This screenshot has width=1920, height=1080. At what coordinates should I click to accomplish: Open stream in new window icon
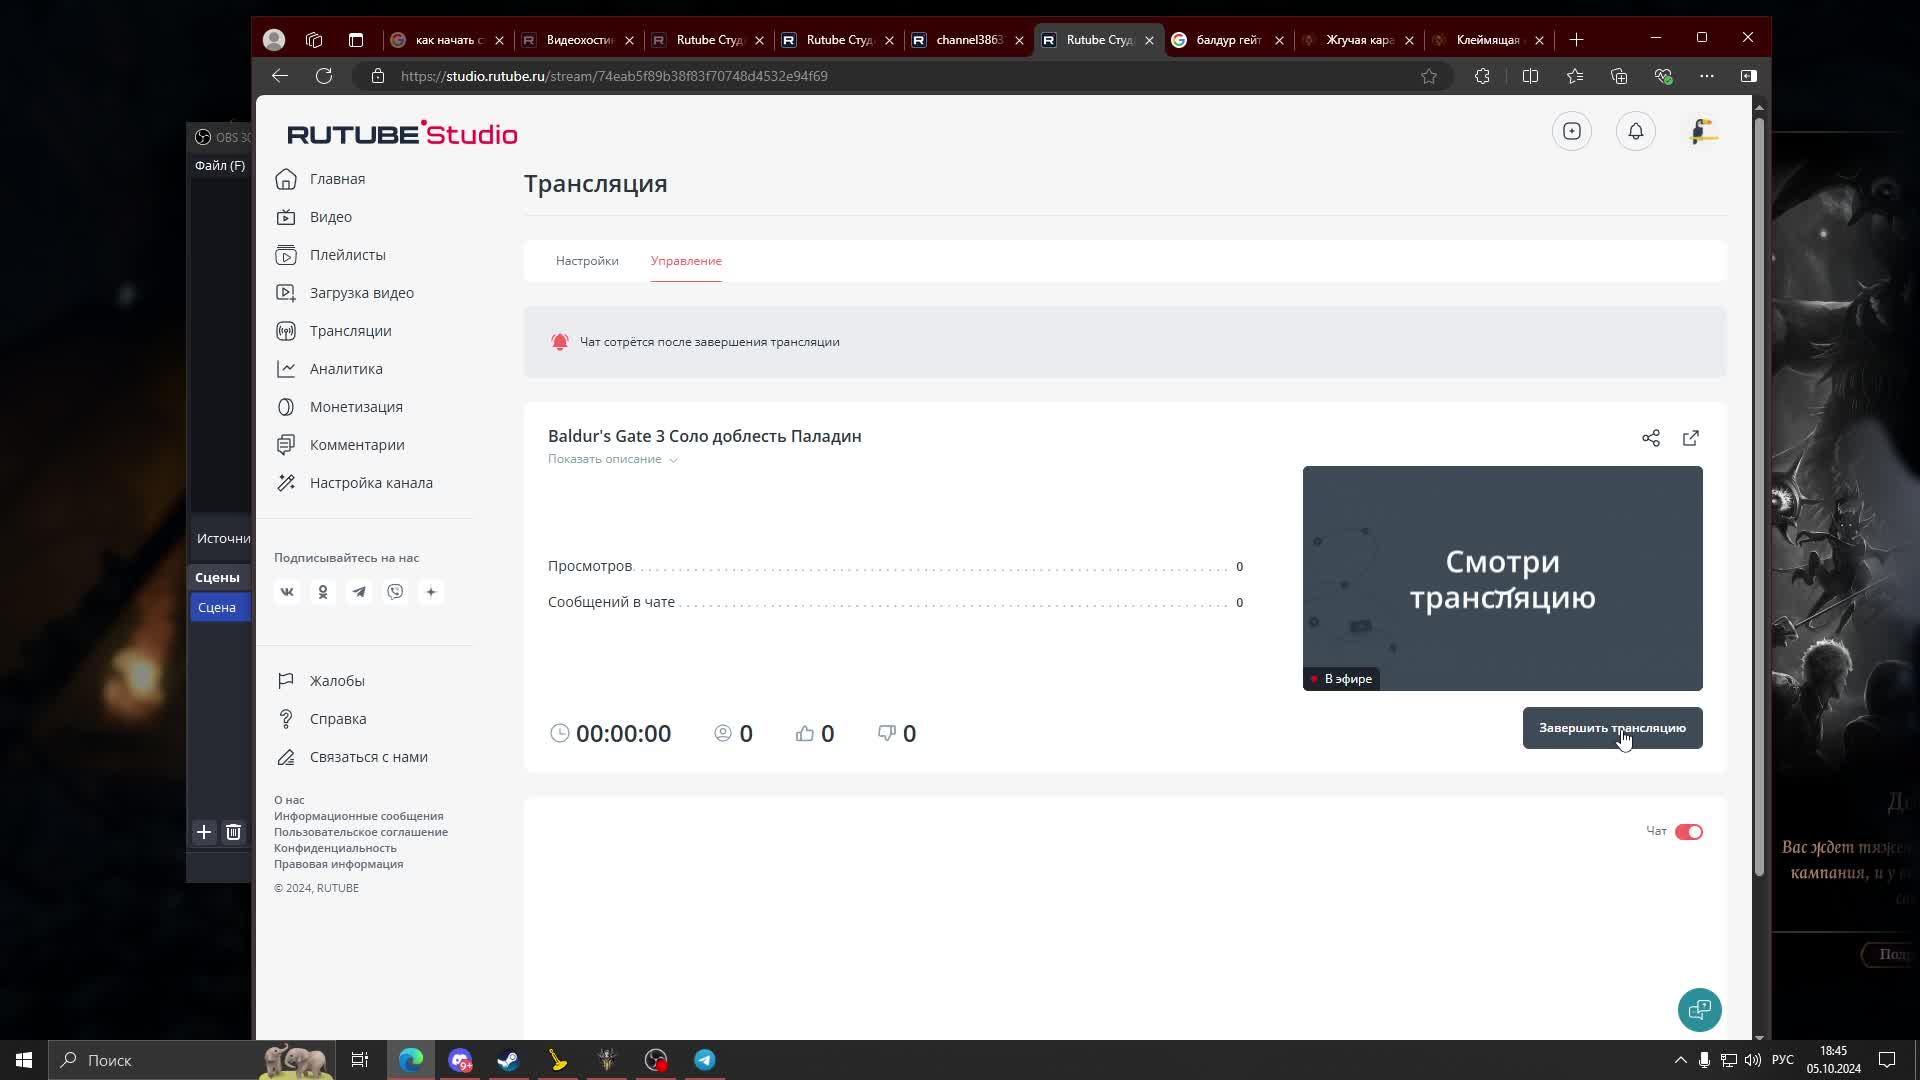tap(1691, 438)
